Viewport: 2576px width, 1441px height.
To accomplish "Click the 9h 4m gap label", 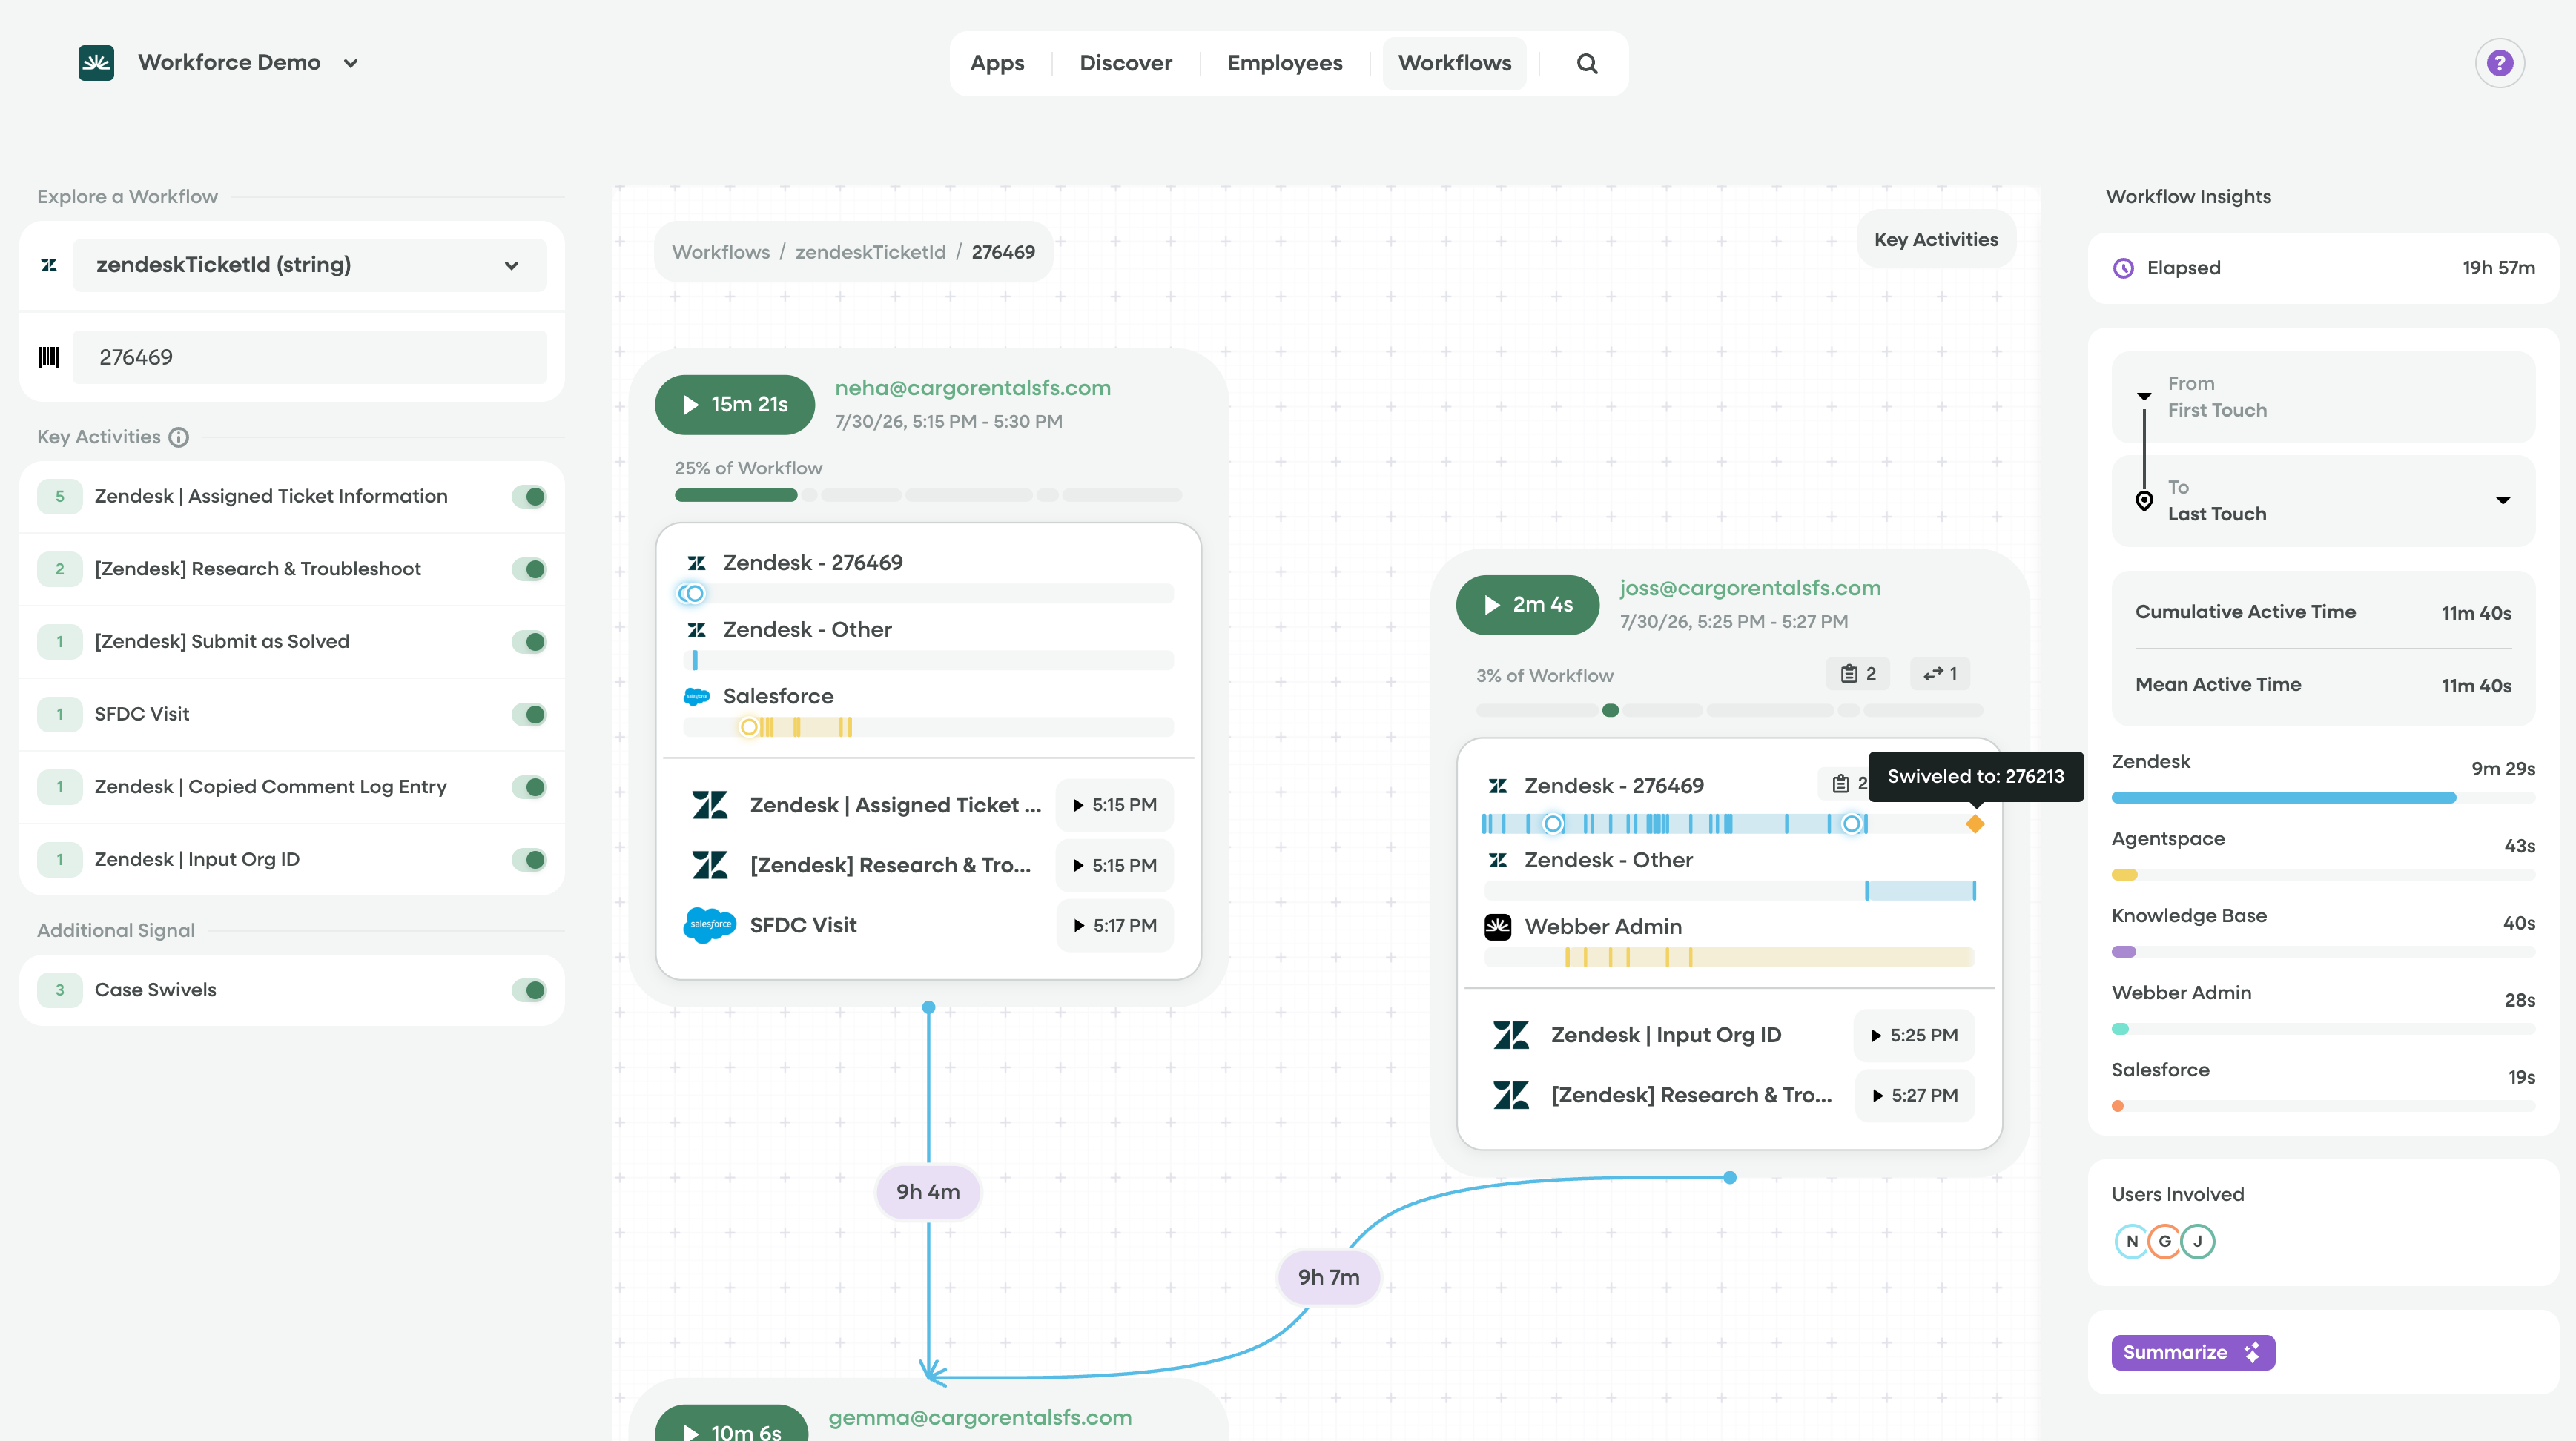I will 927,1192.
